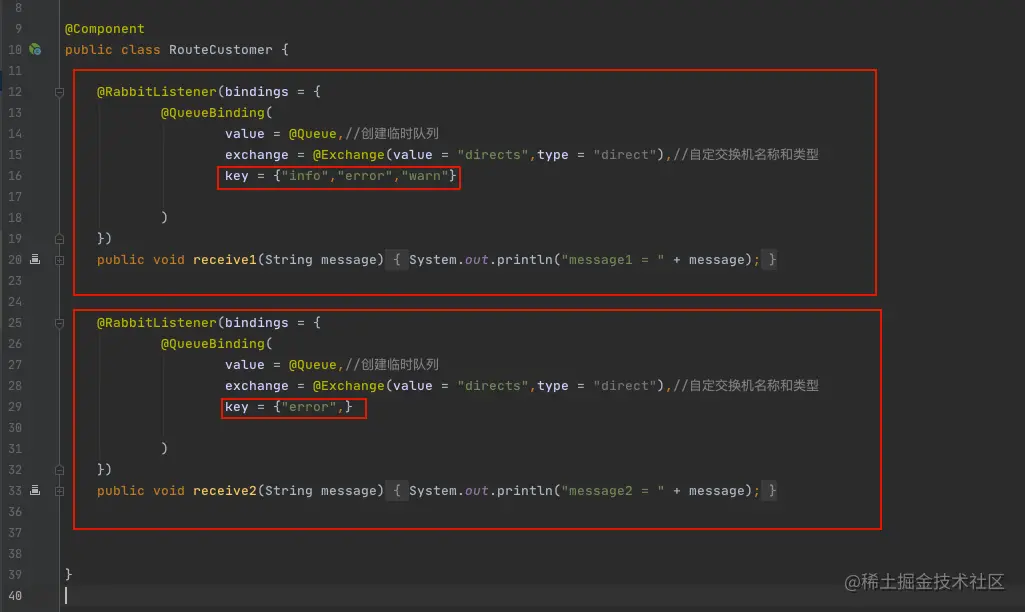Click the comment on line 14
The height and width of the screenshot is (612, 1025).
(392, 133)
